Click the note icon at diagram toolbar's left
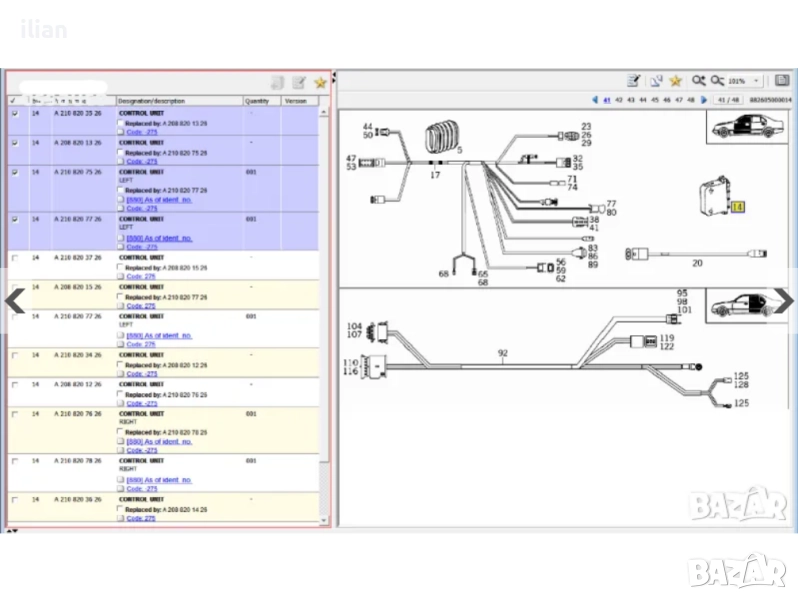798x600 pixels. pos(633,80)
